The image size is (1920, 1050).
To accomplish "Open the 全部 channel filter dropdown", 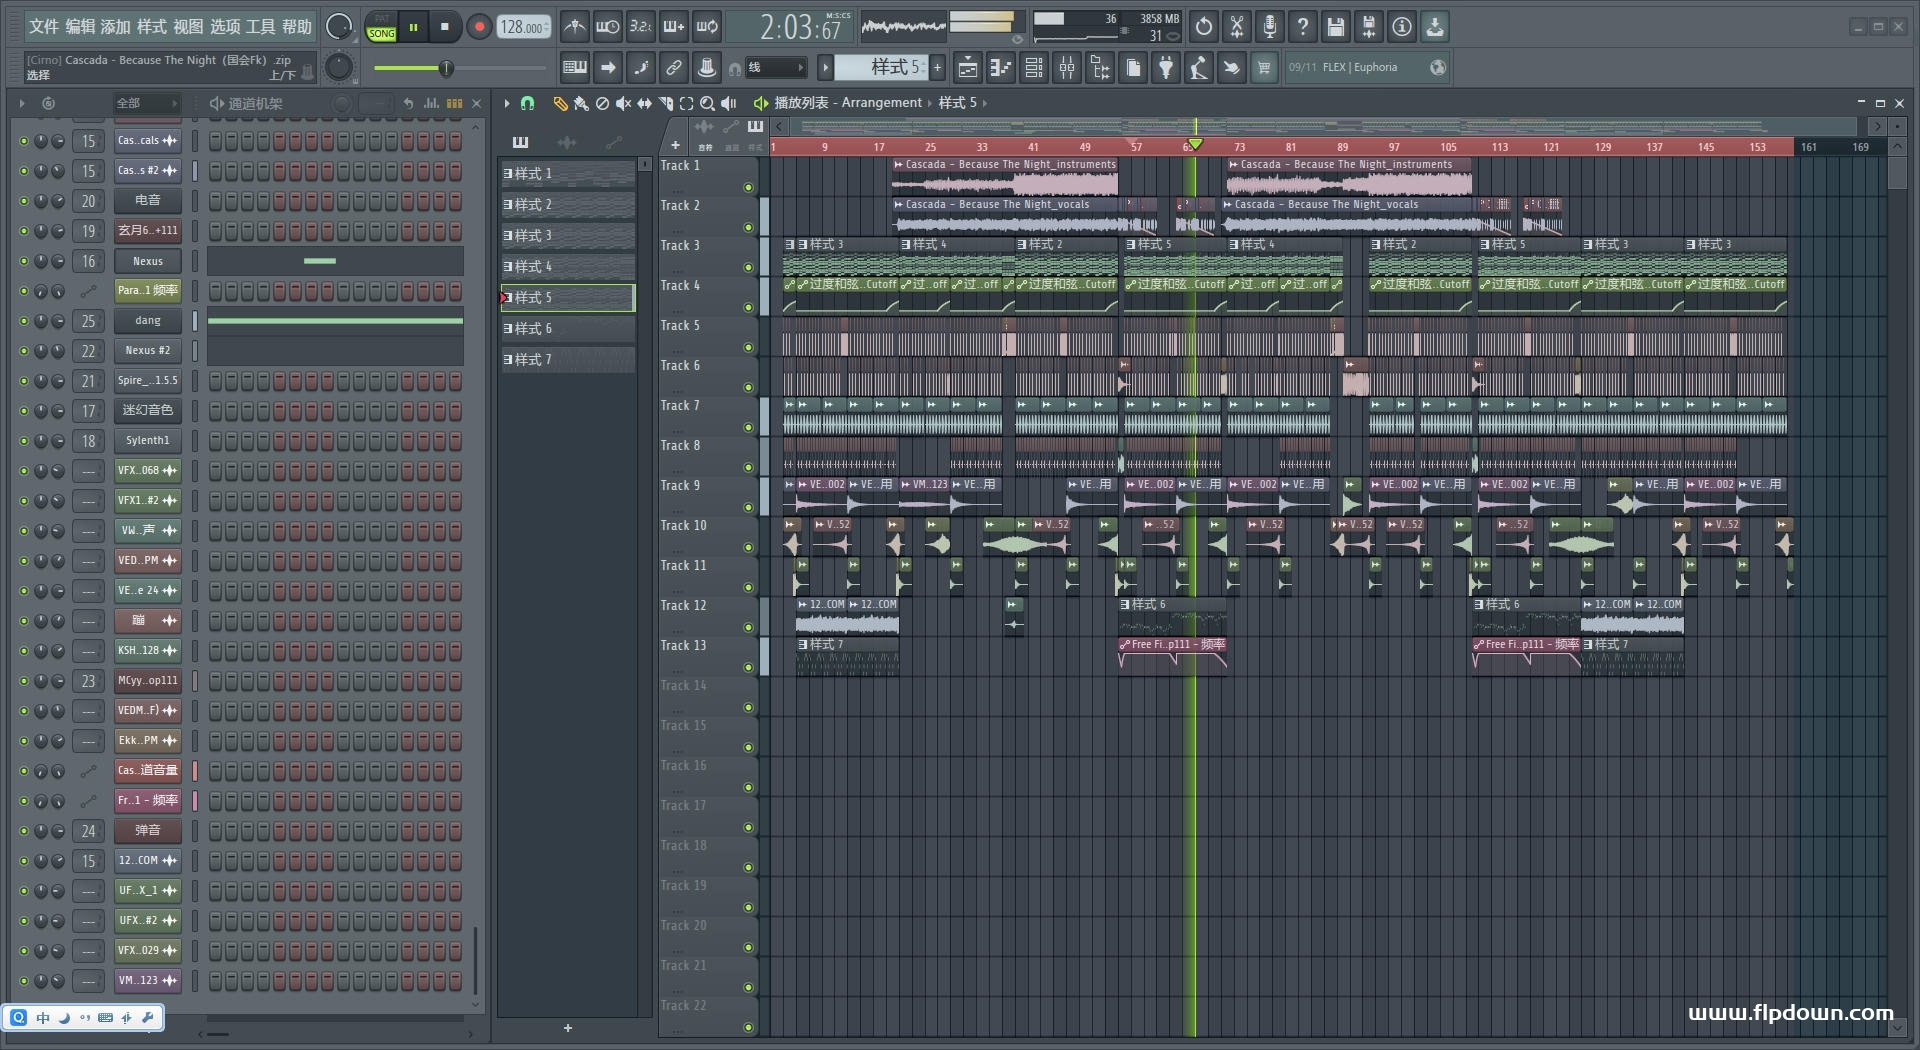I will pyautogui.click(x=147, y=103).
